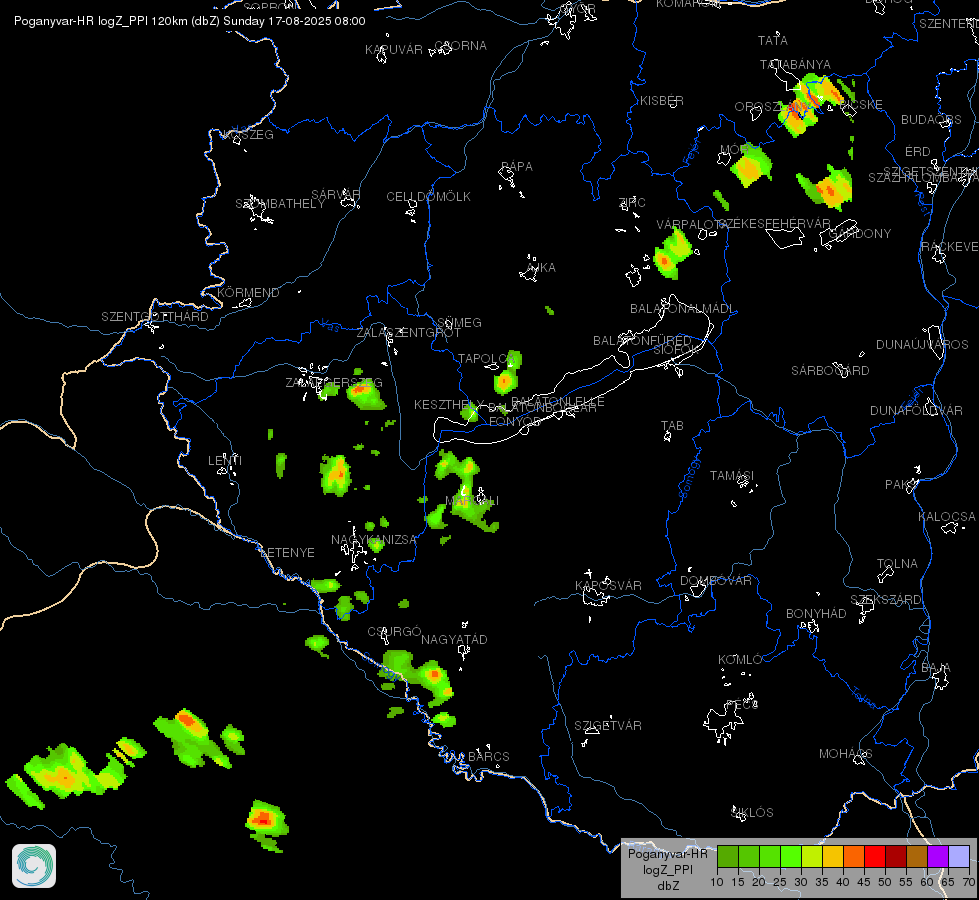Click the "TATABÁNYA" city label
Viewport: 979px width, 900px height.
pos(795,65)
